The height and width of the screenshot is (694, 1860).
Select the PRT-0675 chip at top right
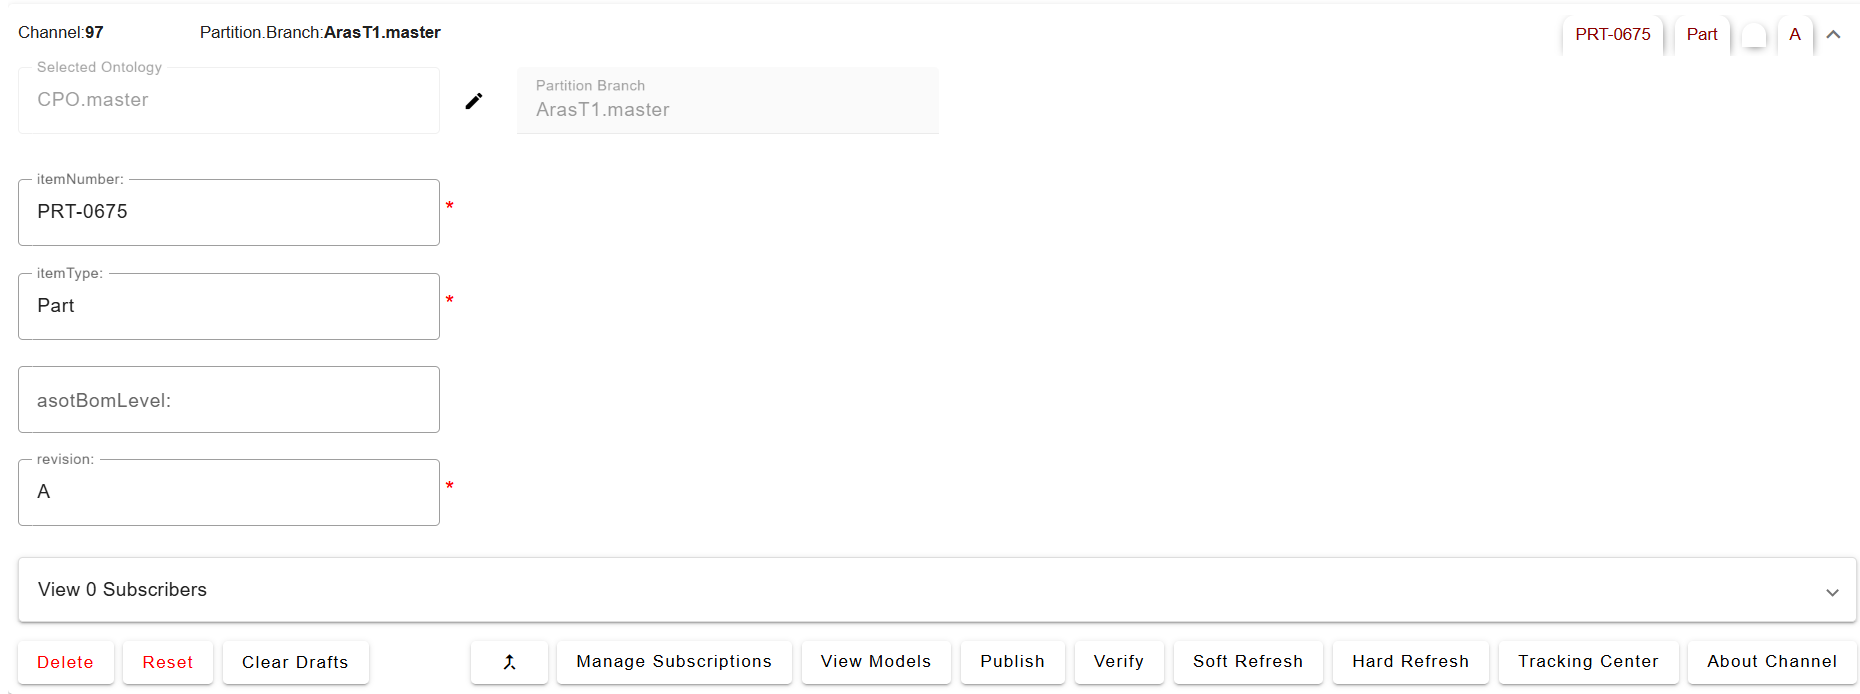(1612, 34)
